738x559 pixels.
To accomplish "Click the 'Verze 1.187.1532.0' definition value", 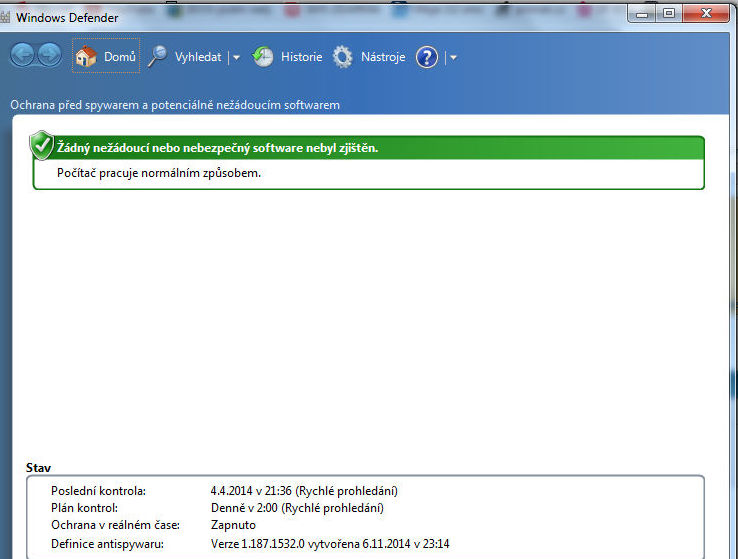I will tap(330, 544).
